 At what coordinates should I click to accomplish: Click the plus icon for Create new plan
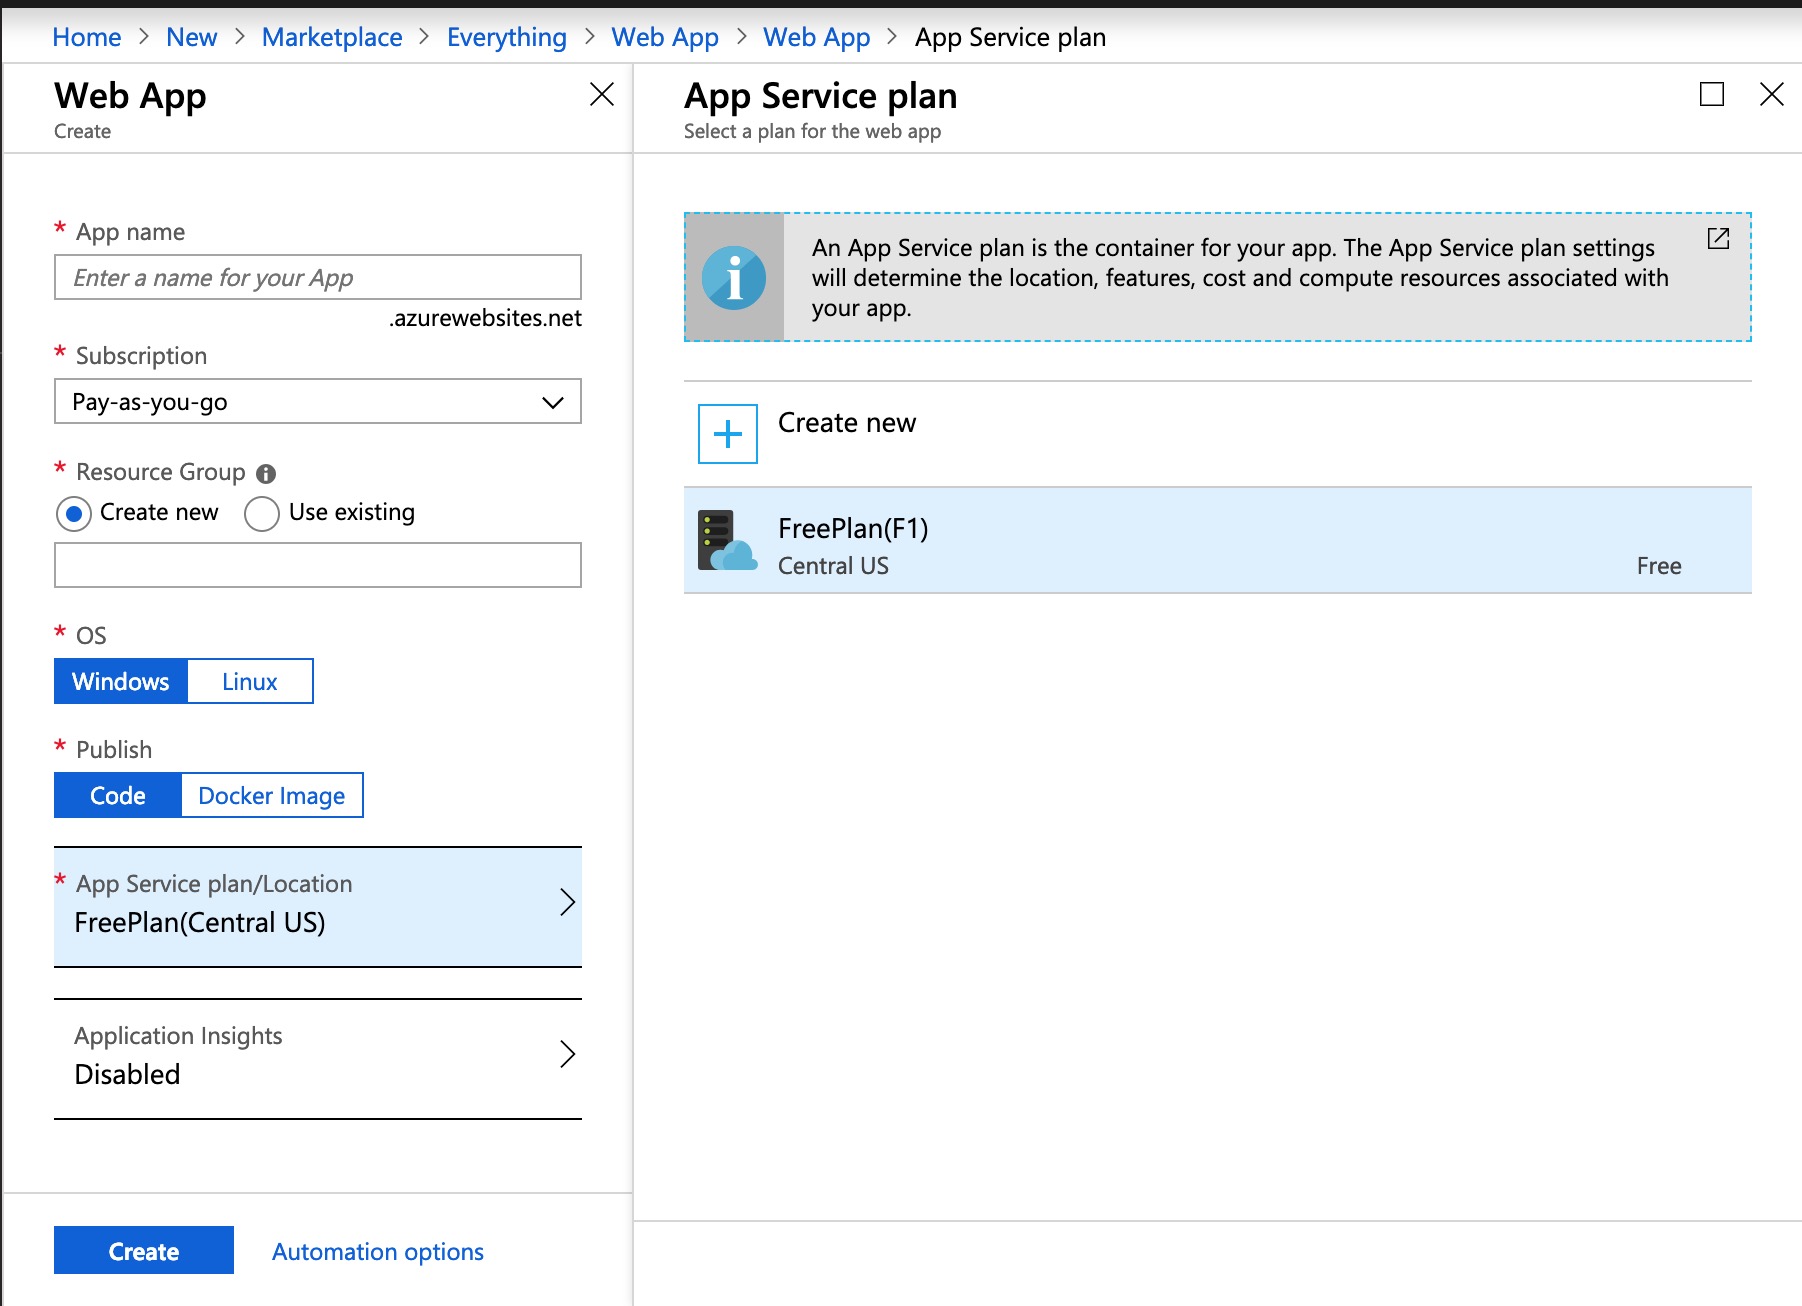coord(727,434)
